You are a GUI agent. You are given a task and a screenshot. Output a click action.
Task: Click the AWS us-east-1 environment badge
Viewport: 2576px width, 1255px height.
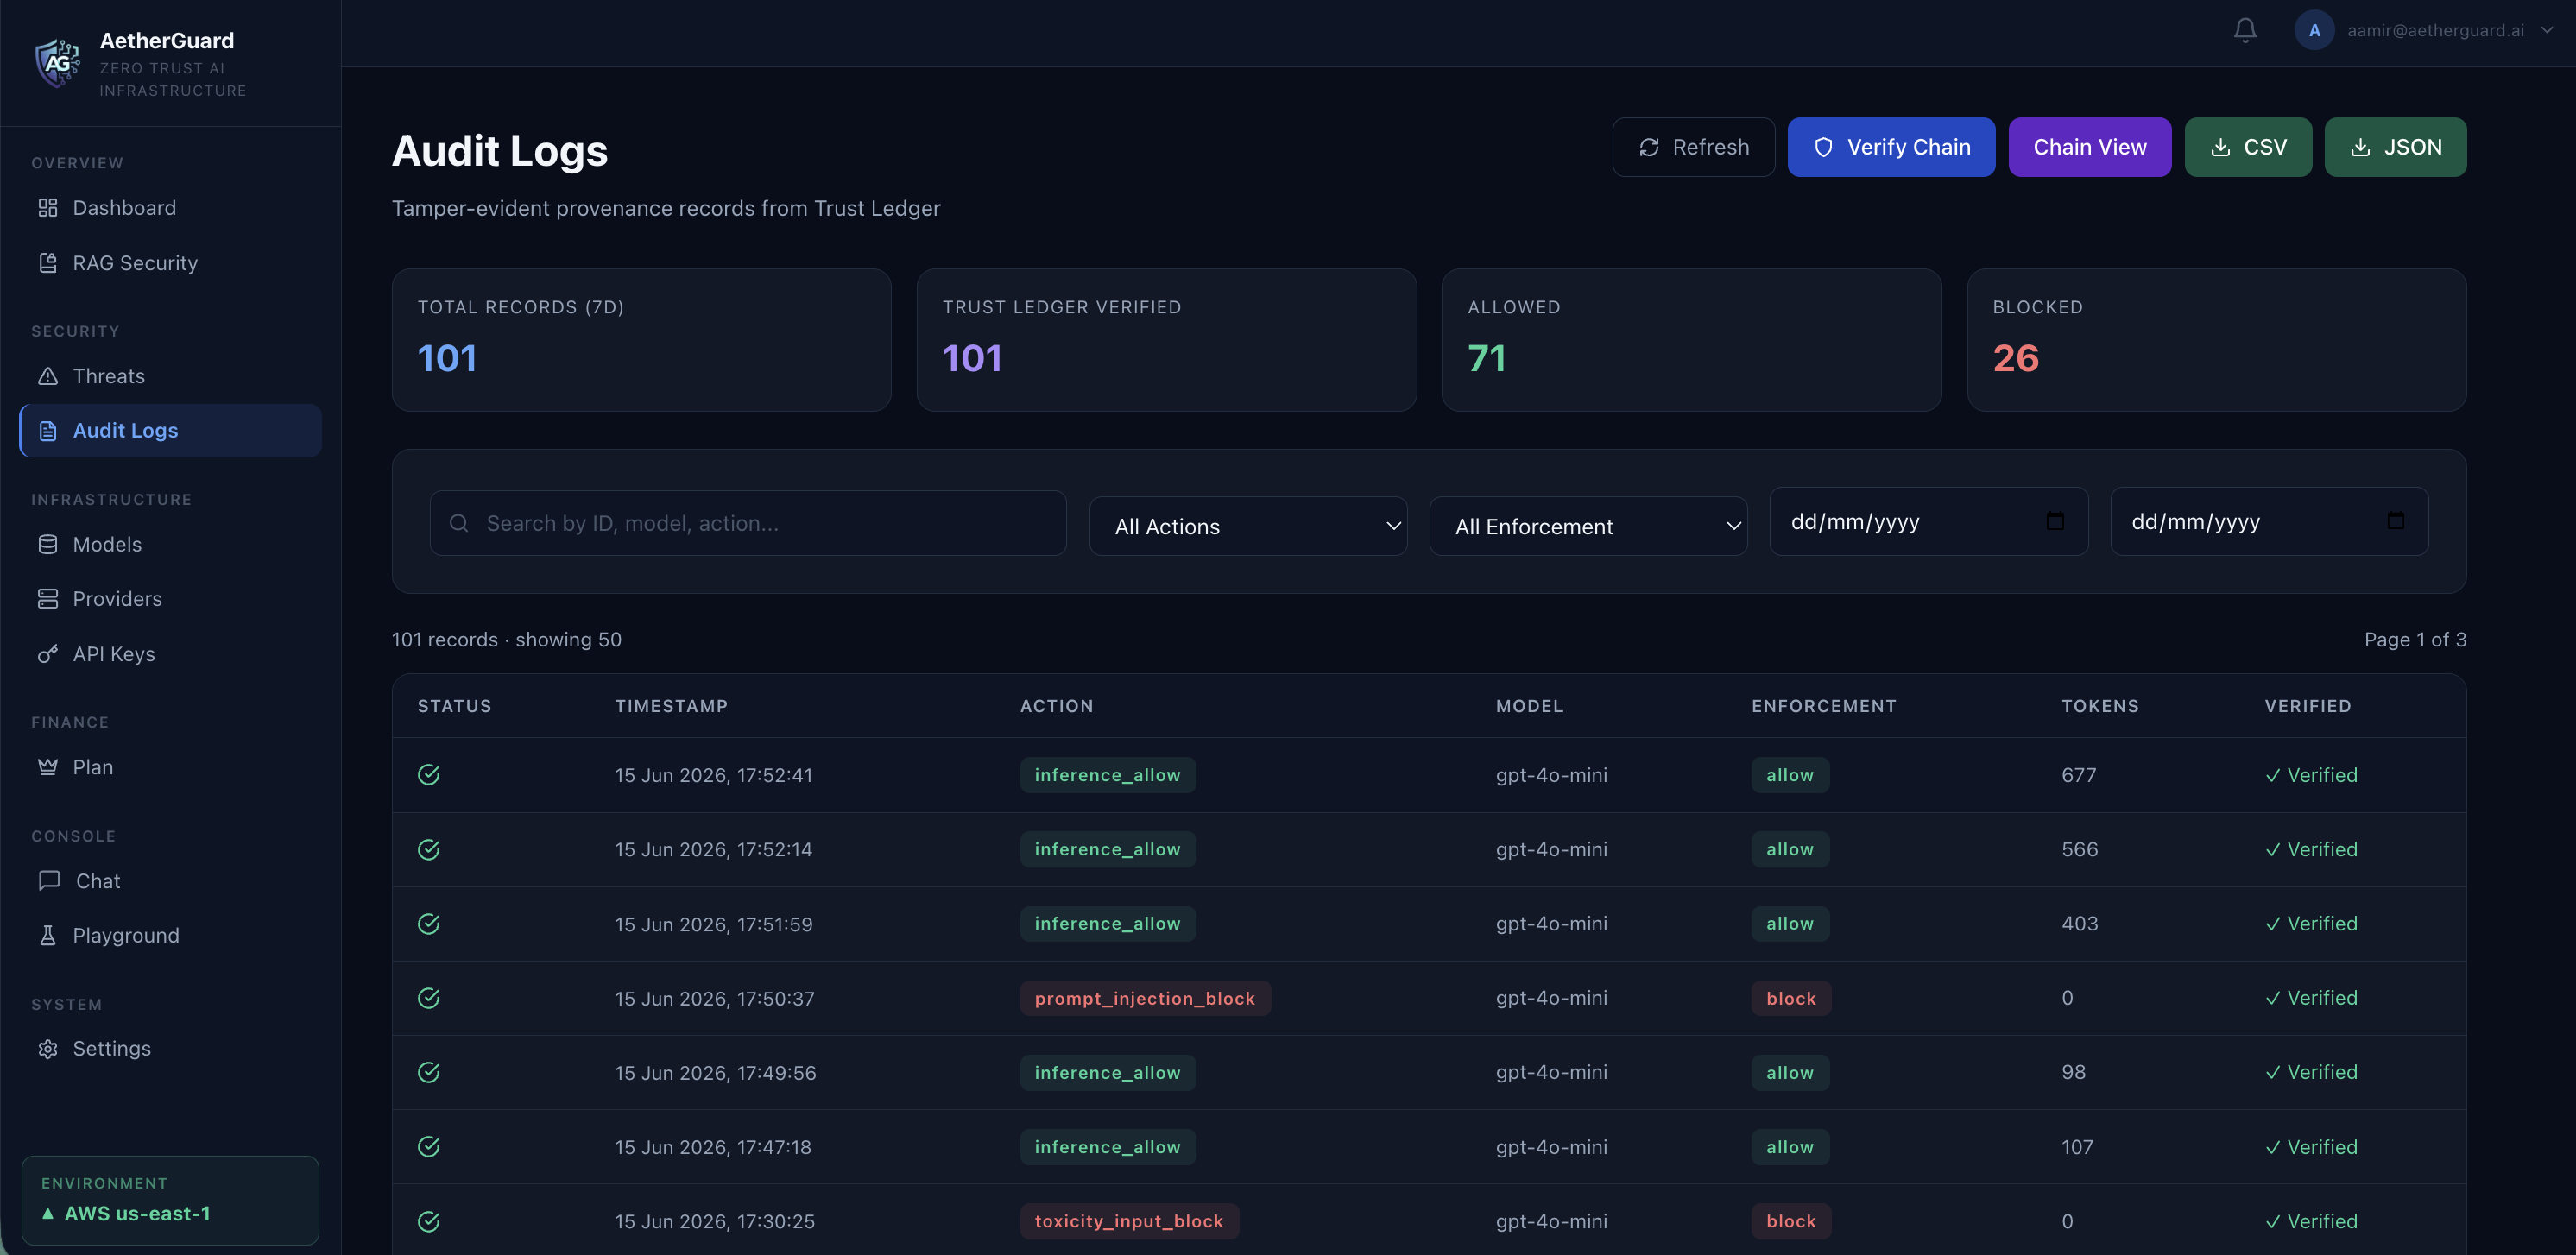click(x=170, y=1200)
